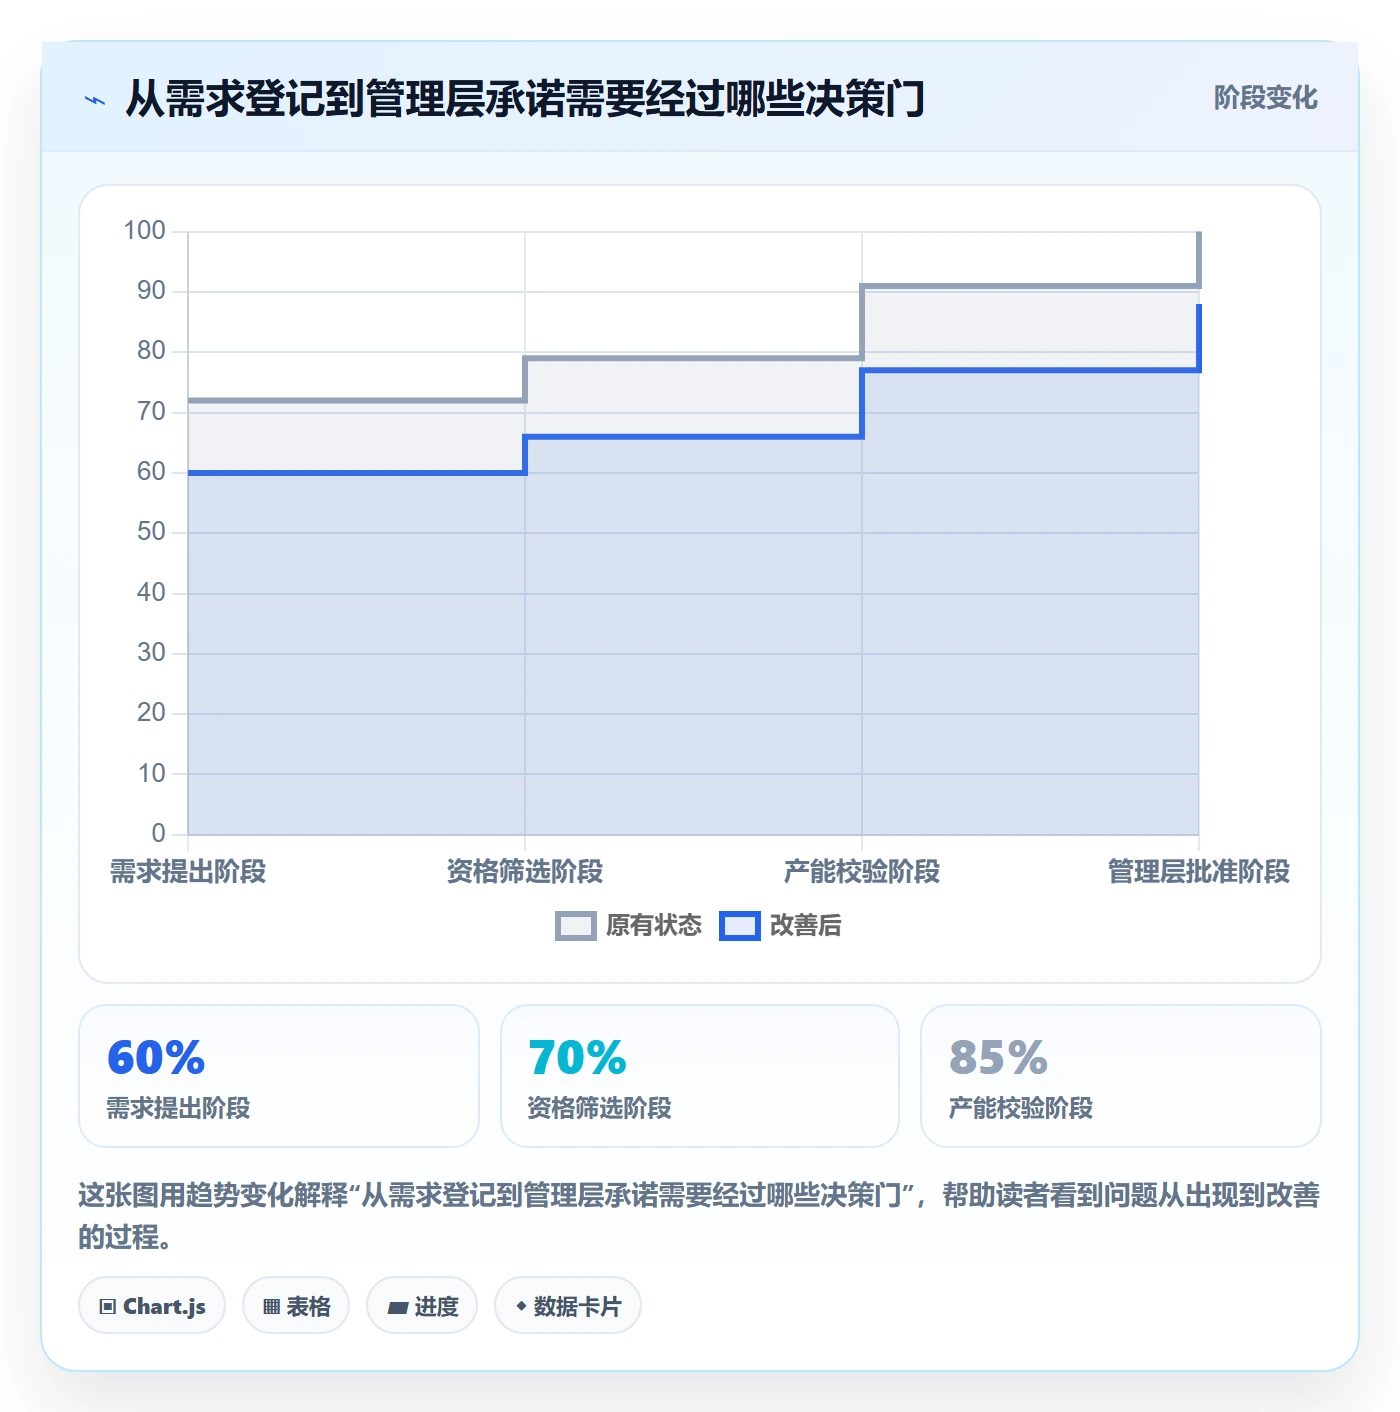1400x1412 pixels.
Task: Click the description paragraph starting with 这张图用趋势变化
Action: [699, 1215]
